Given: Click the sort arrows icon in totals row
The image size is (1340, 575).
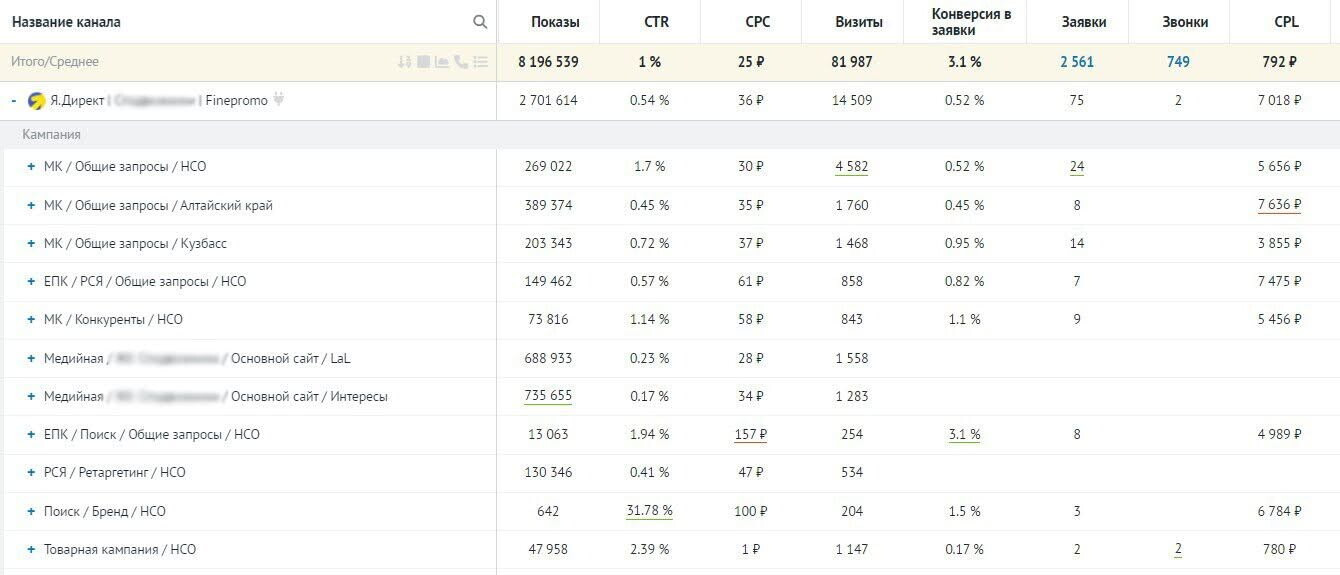Looking at the screenshot, I should (404, 62).
